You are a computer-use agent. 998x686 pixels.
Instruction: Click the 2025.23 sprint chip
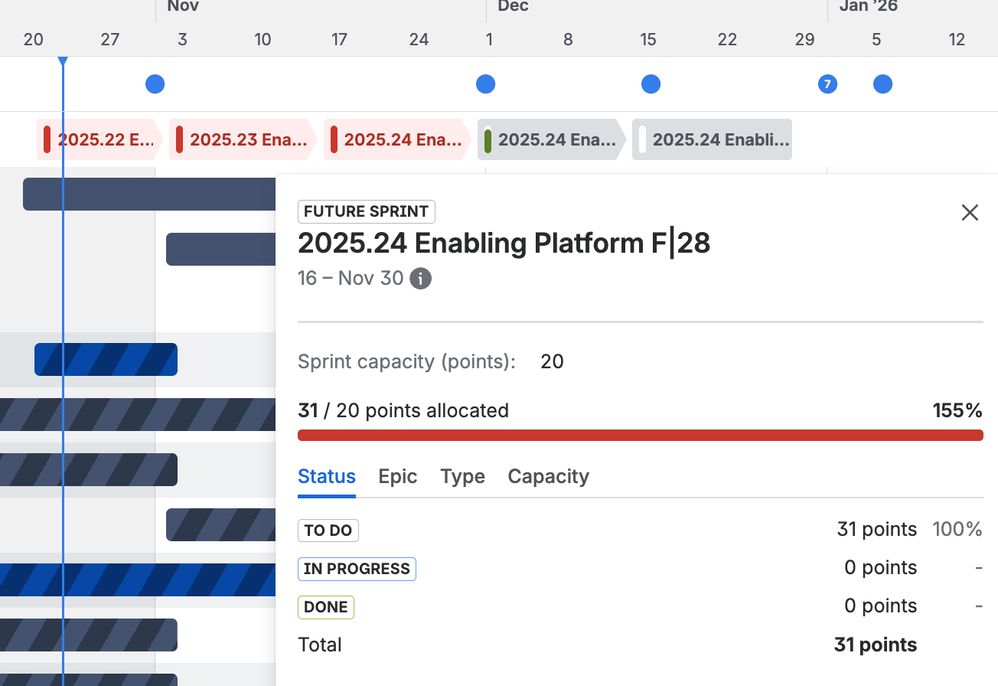242,140
